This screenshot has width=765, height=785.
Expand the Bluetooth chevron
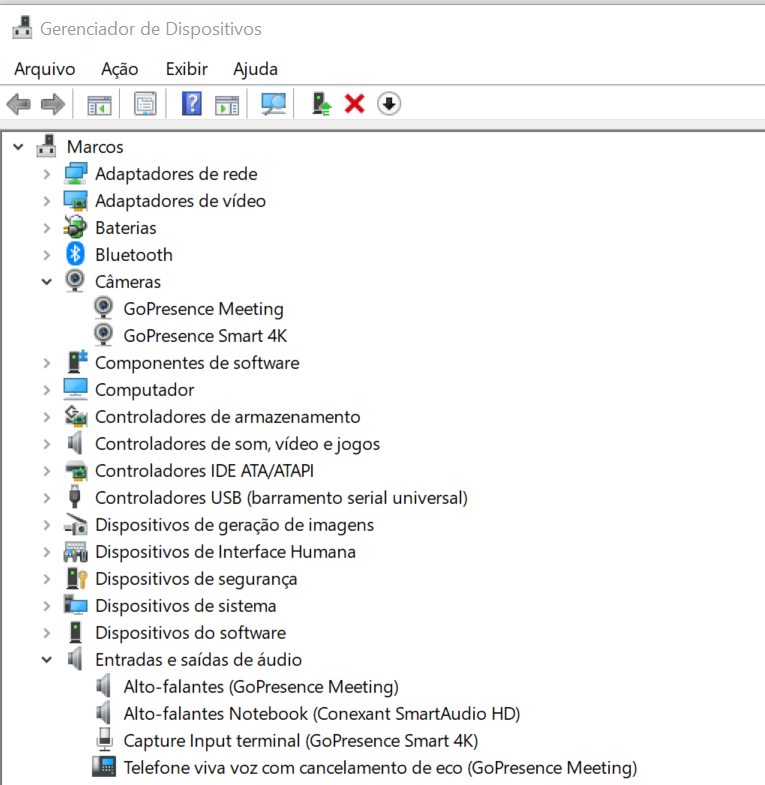point(47,255)
